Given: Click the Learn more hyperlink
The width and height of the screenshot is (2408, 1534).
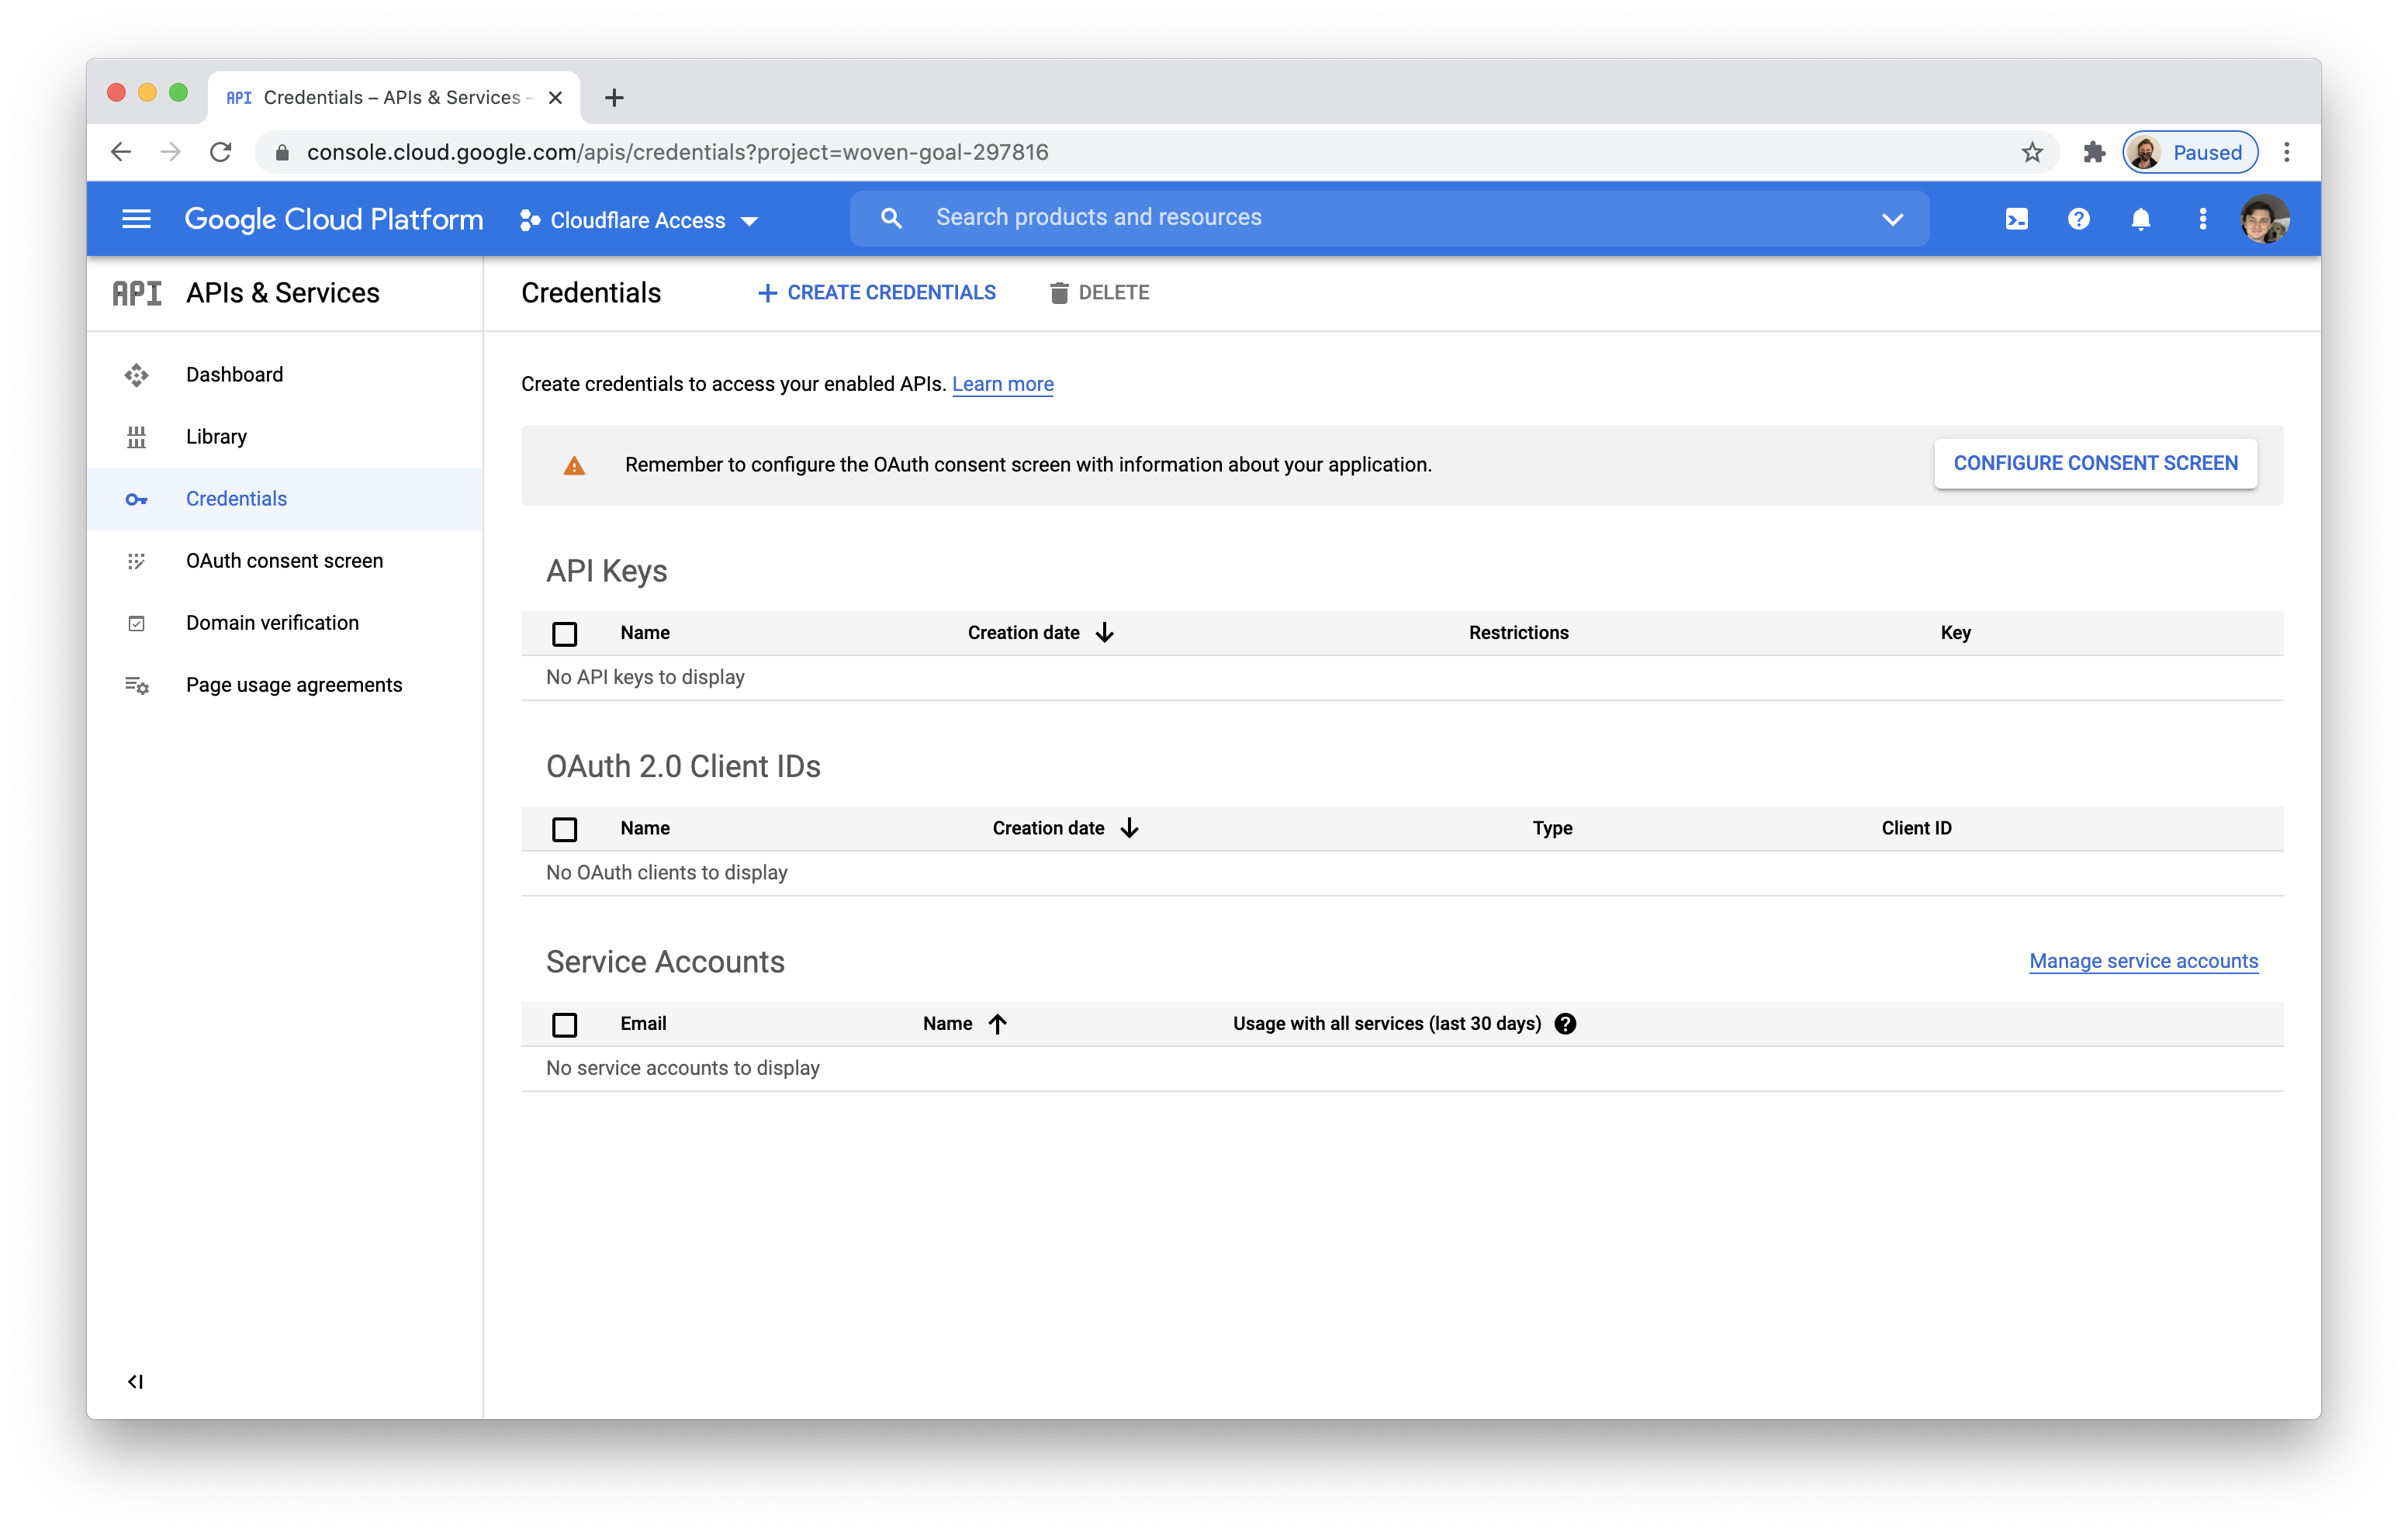Looking at the screenshot, I should point(1001,382).
